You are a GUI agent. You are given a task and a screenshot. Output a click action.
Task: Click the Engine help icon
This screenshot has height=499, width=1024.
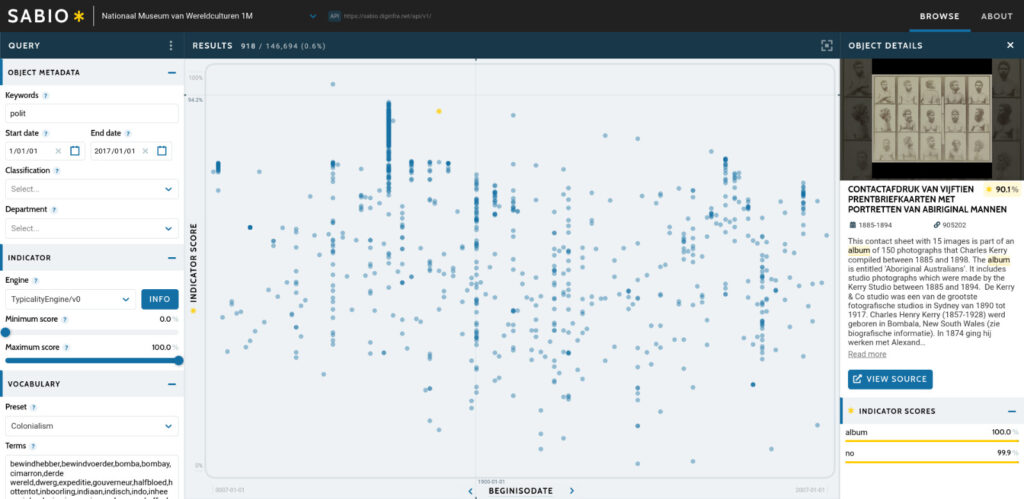[x=35, y=280]
